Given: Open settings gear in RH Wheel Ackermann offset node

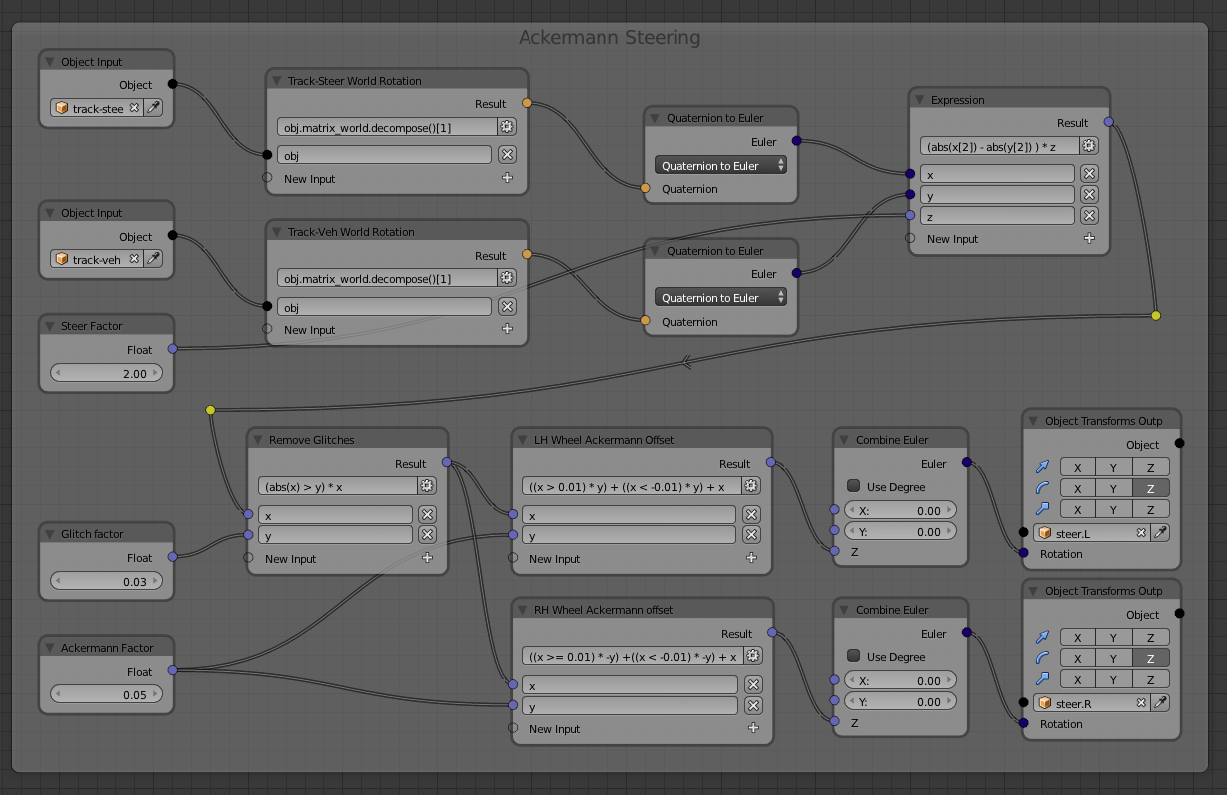Looking at the screenshot, I should [x=753, y=656].
